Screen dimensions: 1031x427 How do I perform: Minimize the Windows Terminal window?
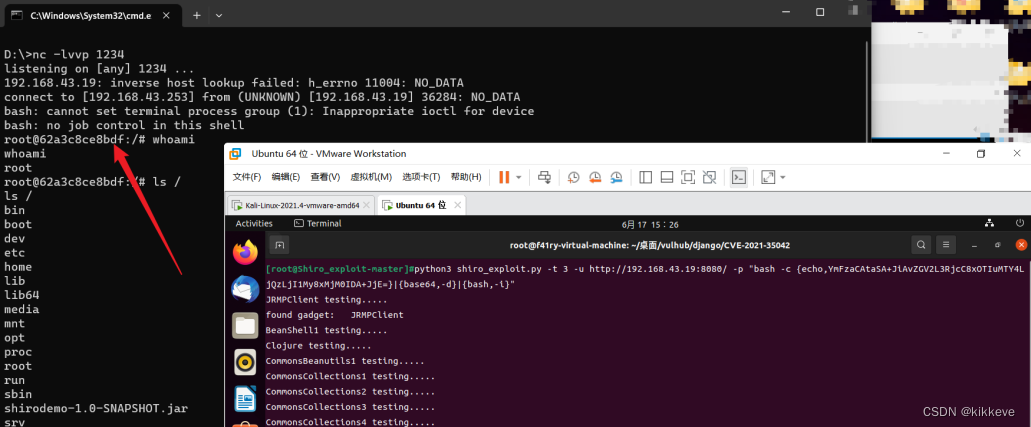click(784, 12)
